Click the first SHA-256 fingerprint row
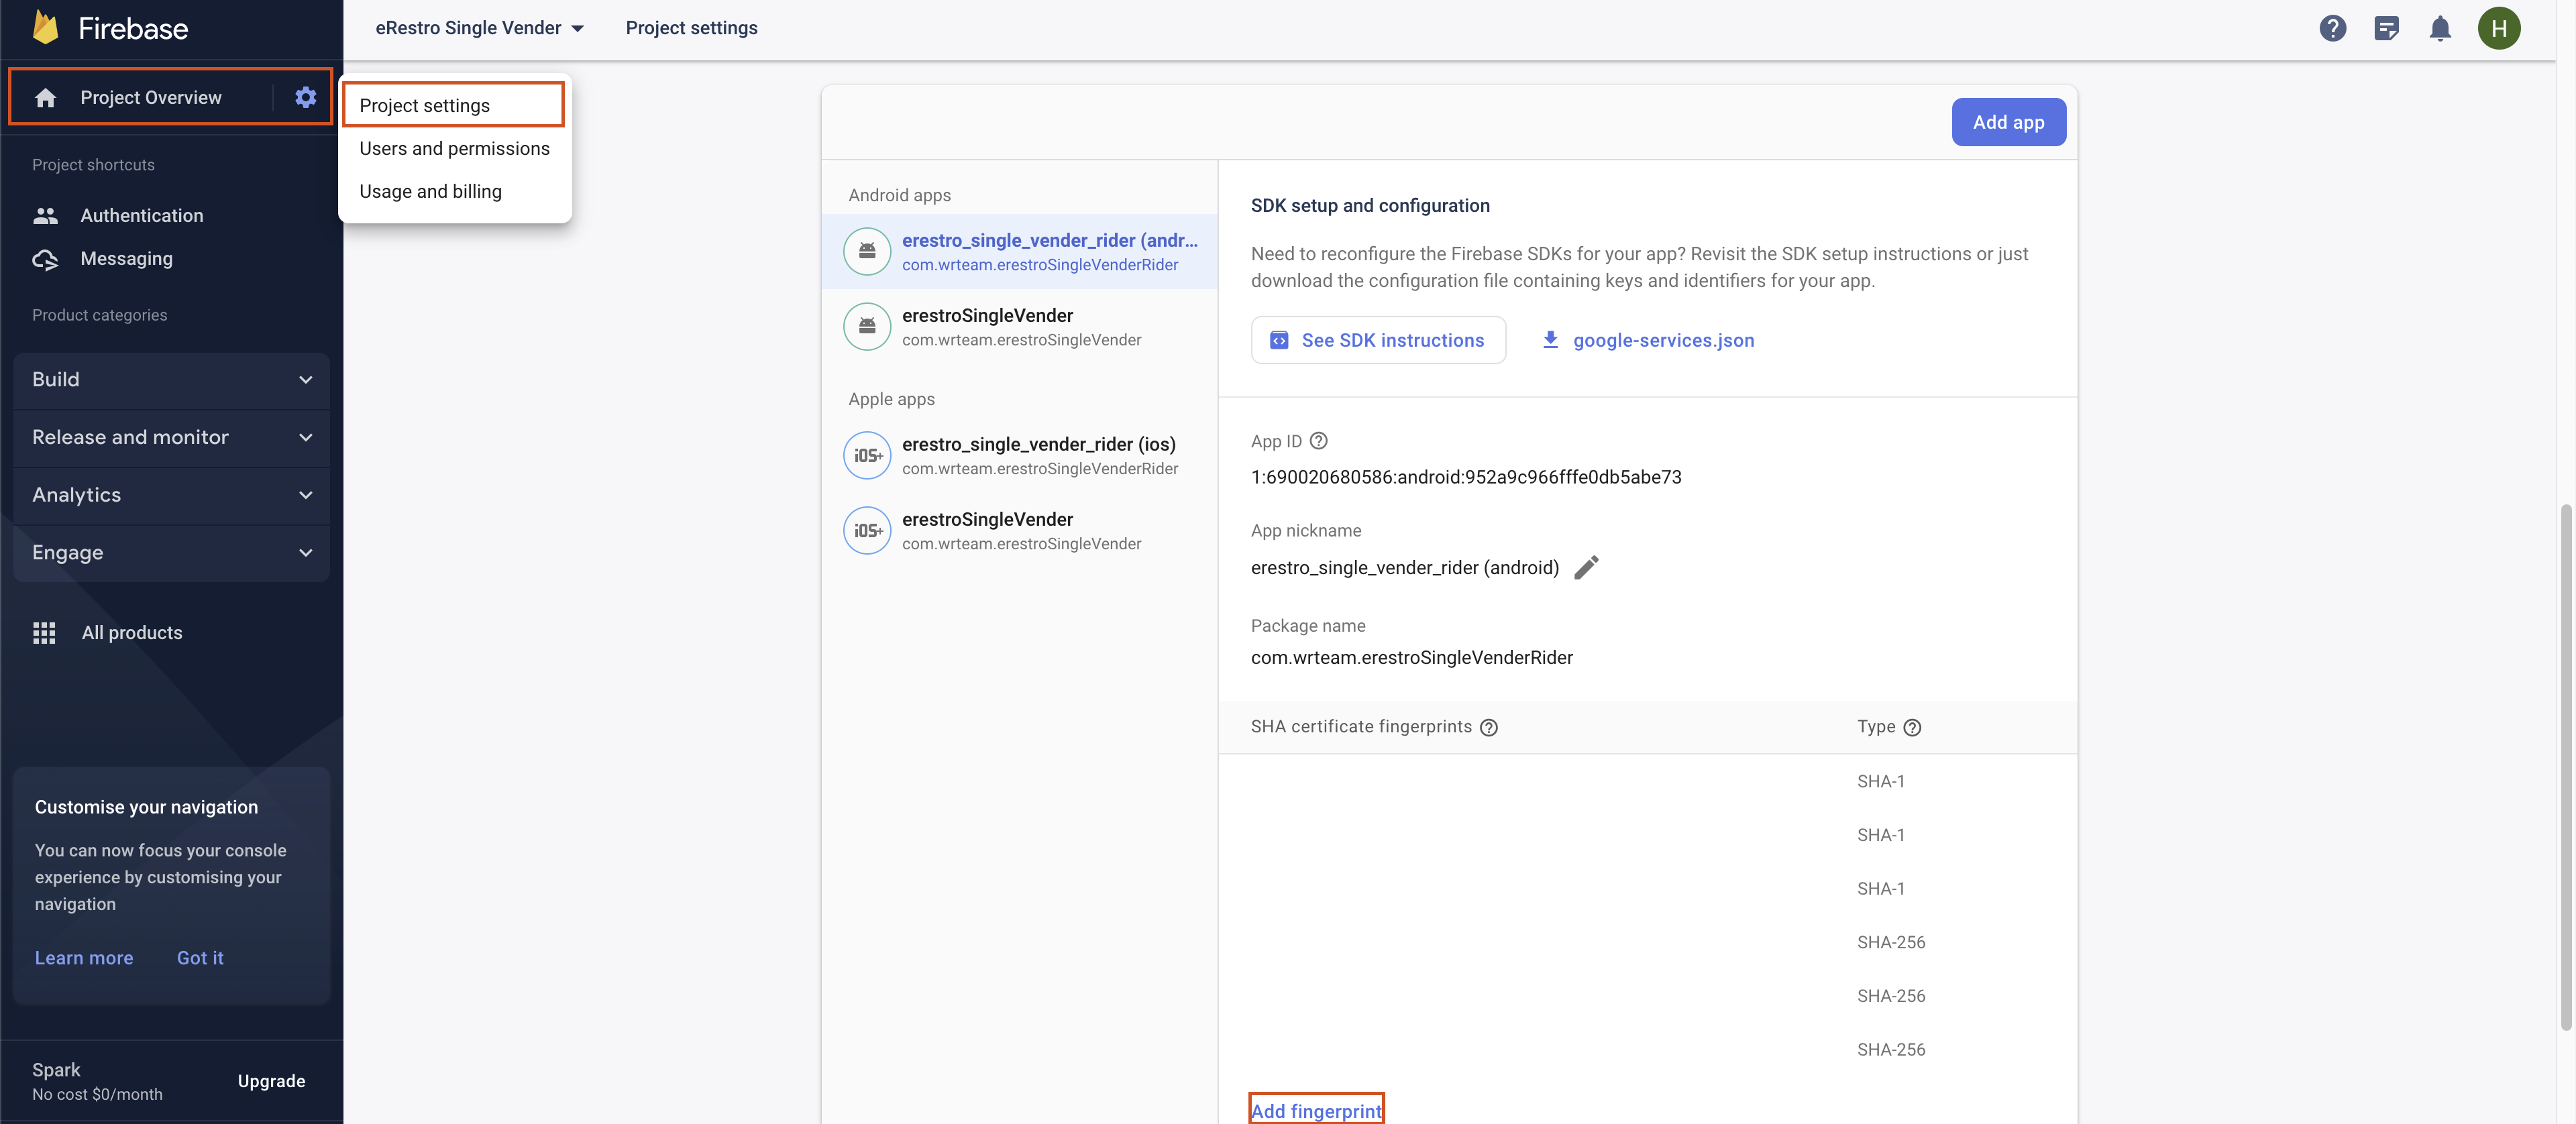The height and width of the screenshot is (1124, 2576). coord(1647,942)
